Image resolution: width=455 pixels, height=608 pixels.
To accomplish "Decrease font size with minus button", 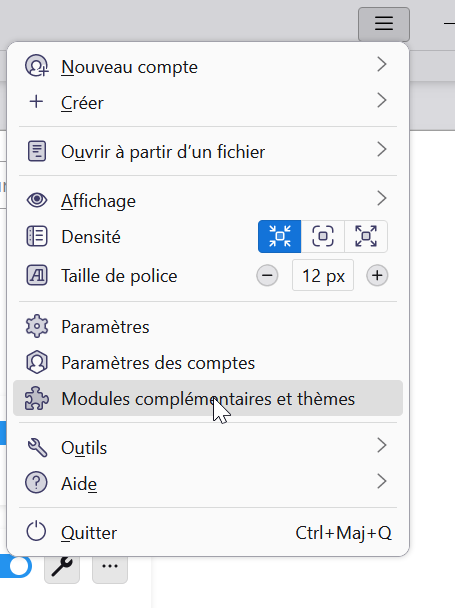I will [x=267, y=276].
